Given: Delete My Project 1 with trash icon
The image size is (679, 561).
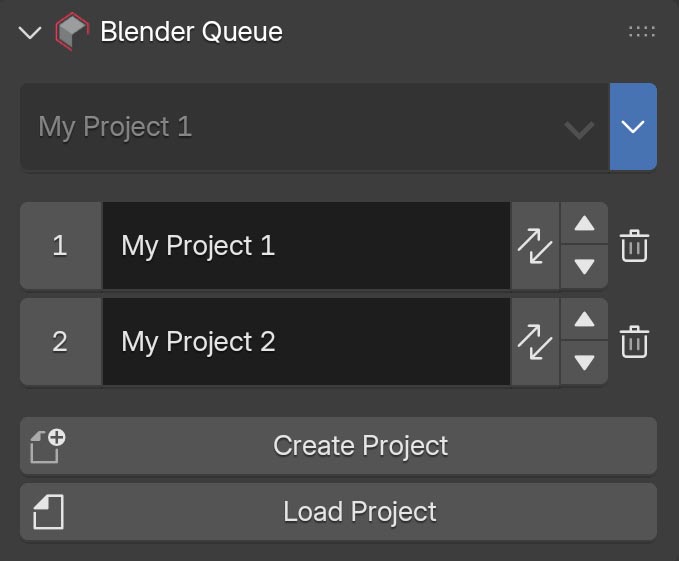Looking at the screenshot, I should pyautogui.click(x=634, y=246).
